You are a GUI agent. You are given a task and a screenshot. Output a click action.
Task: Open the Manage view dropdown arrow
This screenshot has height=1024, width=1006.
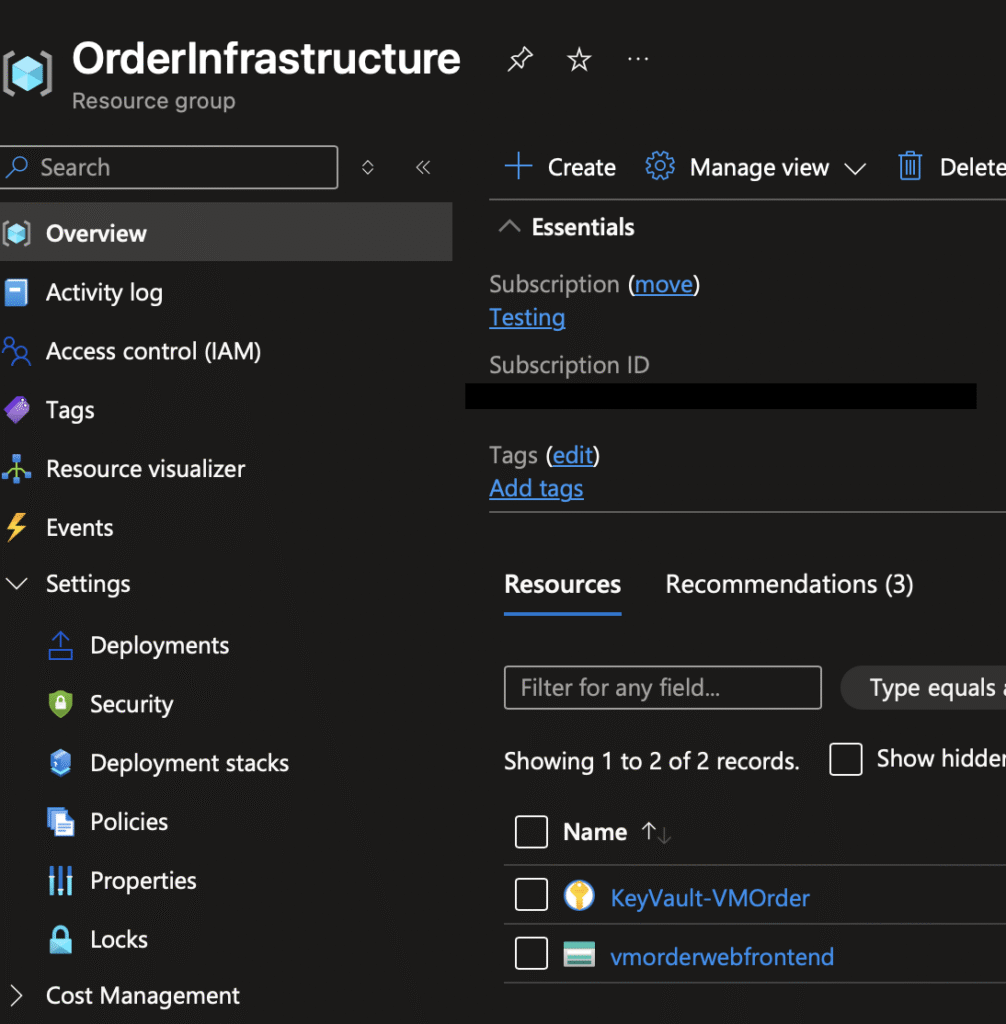(x=854, y=168)
